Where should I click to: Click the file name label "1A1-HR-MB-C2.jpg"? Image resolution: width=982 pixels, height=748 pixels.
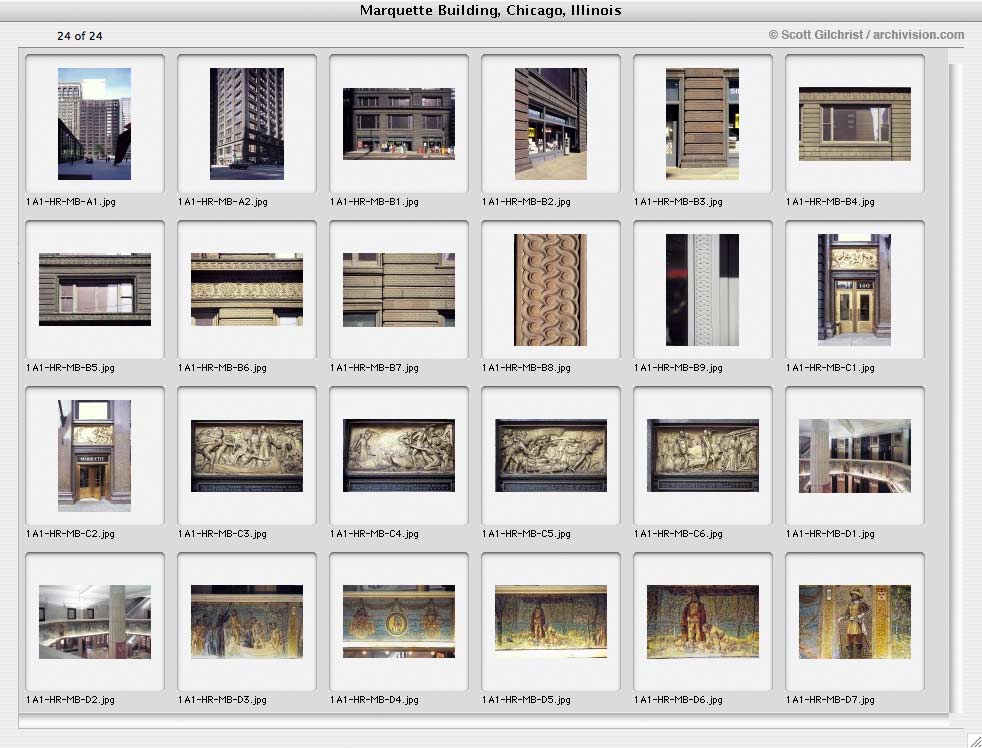[x=70, y=534]
